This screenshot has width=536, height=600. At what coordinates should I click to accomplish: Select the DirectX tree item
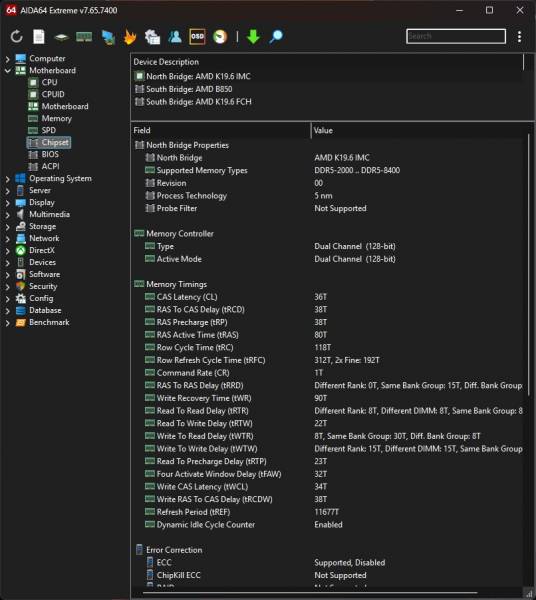(35, 251)
